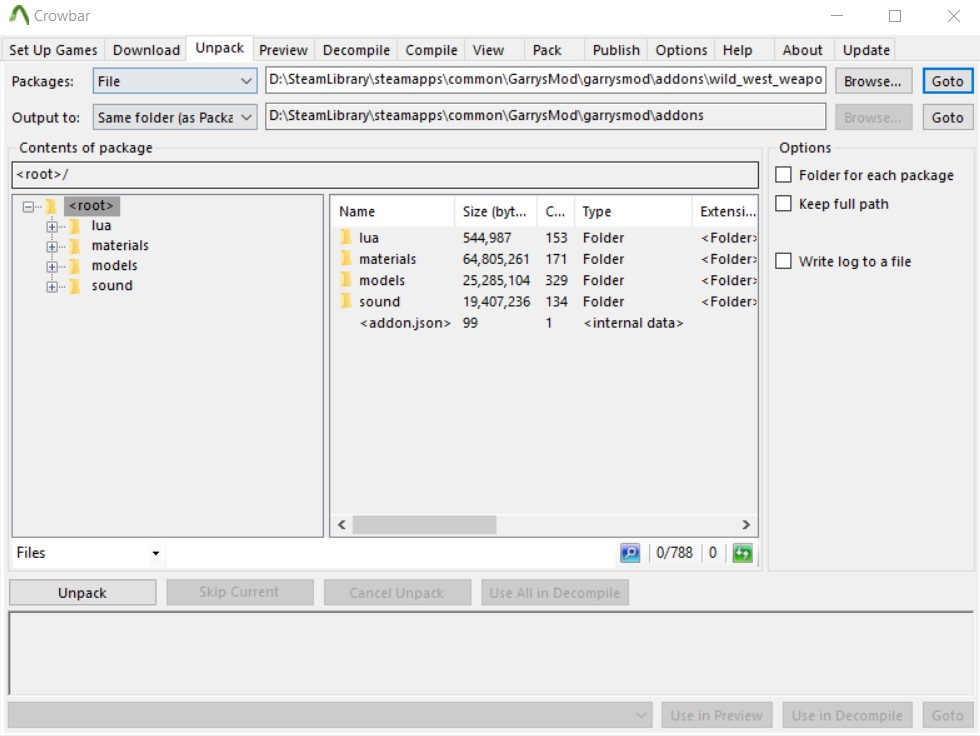Switch to the Download tab
The width and height of the screenshot is (980, 736).
(x=146, y=50)
